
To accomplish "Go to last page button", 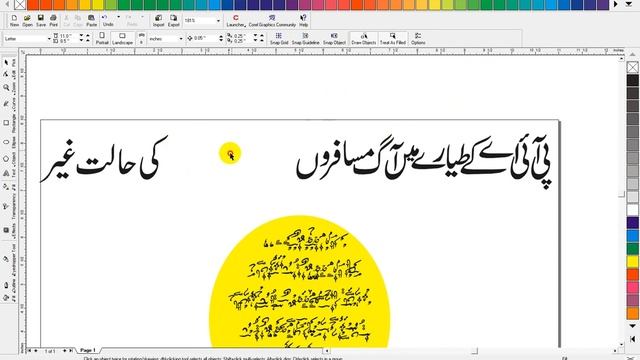I will pos(71,350).
